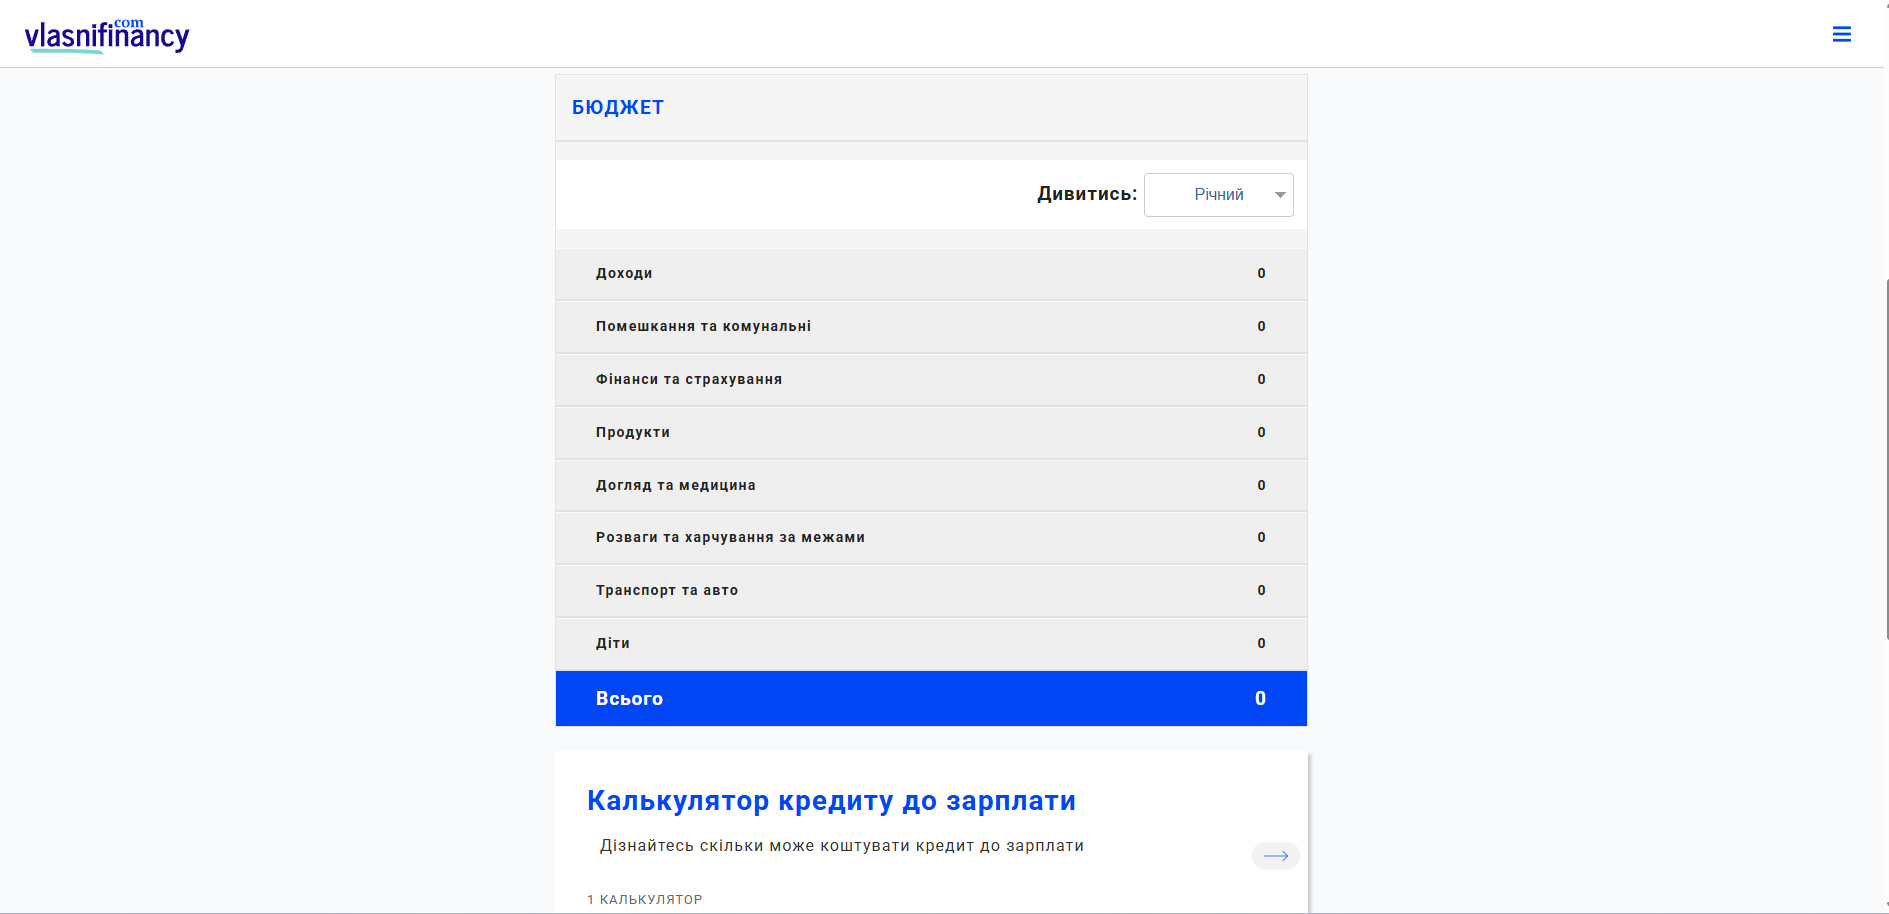Click the vlasnifinancy.com logo
The height and width of the screenshot is (914, 1889).
pyautogui.click(x=107, y=36)
